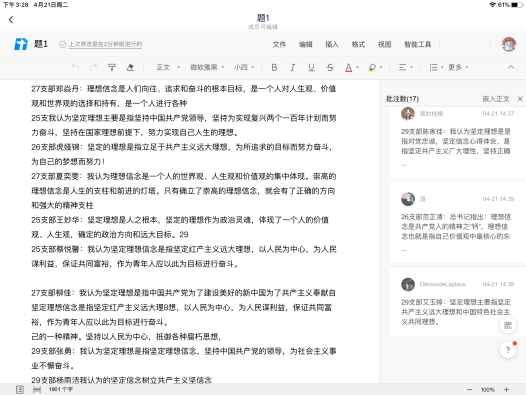Click the 批注数(17) comments header
The width and height of the screenshot is (526, 395).
tap(403, 99)
